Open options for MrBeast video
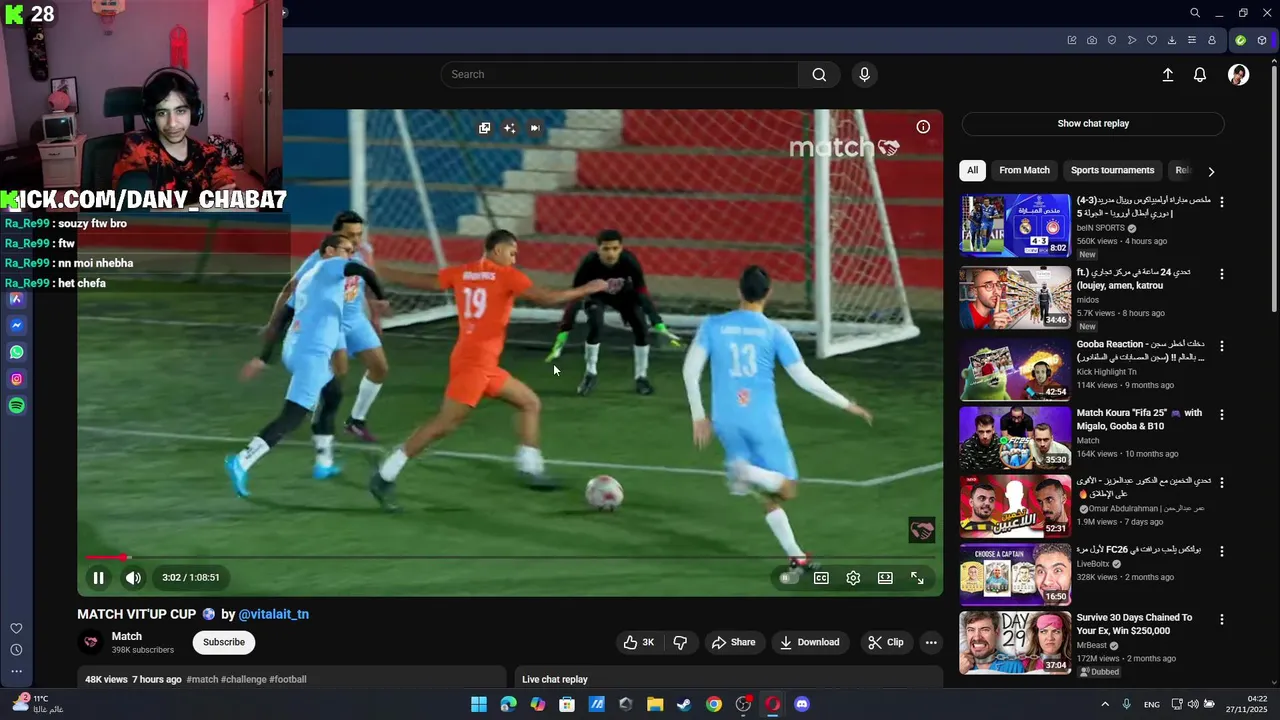Screen dimensions: 1280x720 (1221, 619)
